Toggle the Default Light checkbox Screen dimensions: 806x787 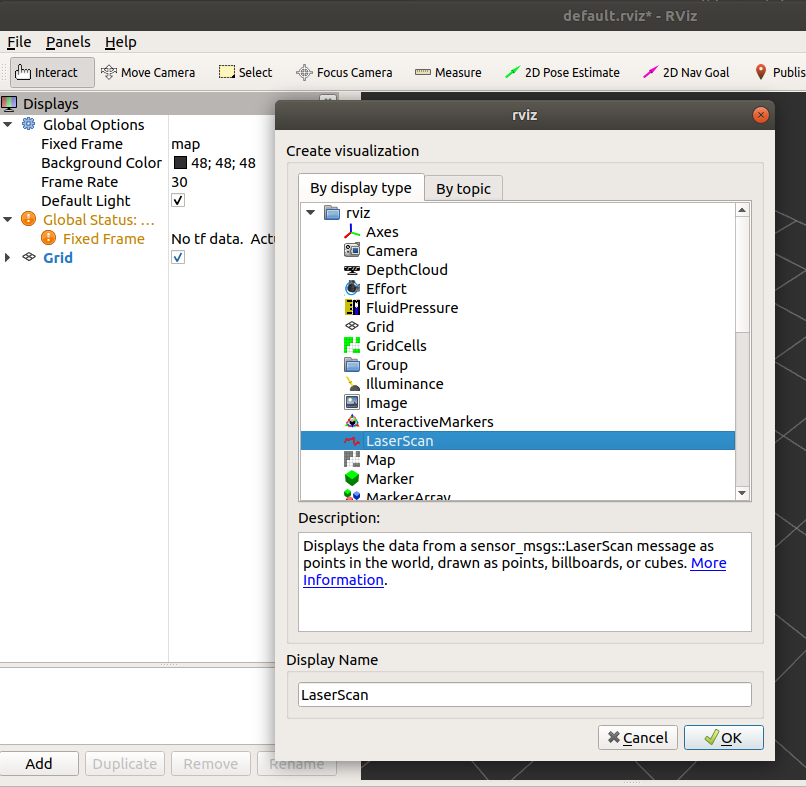coord(178,200)
